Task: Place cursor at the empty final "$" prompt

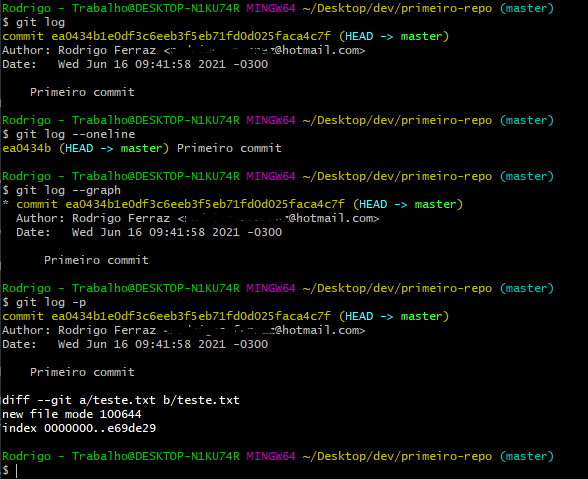Action: point(16,470)
